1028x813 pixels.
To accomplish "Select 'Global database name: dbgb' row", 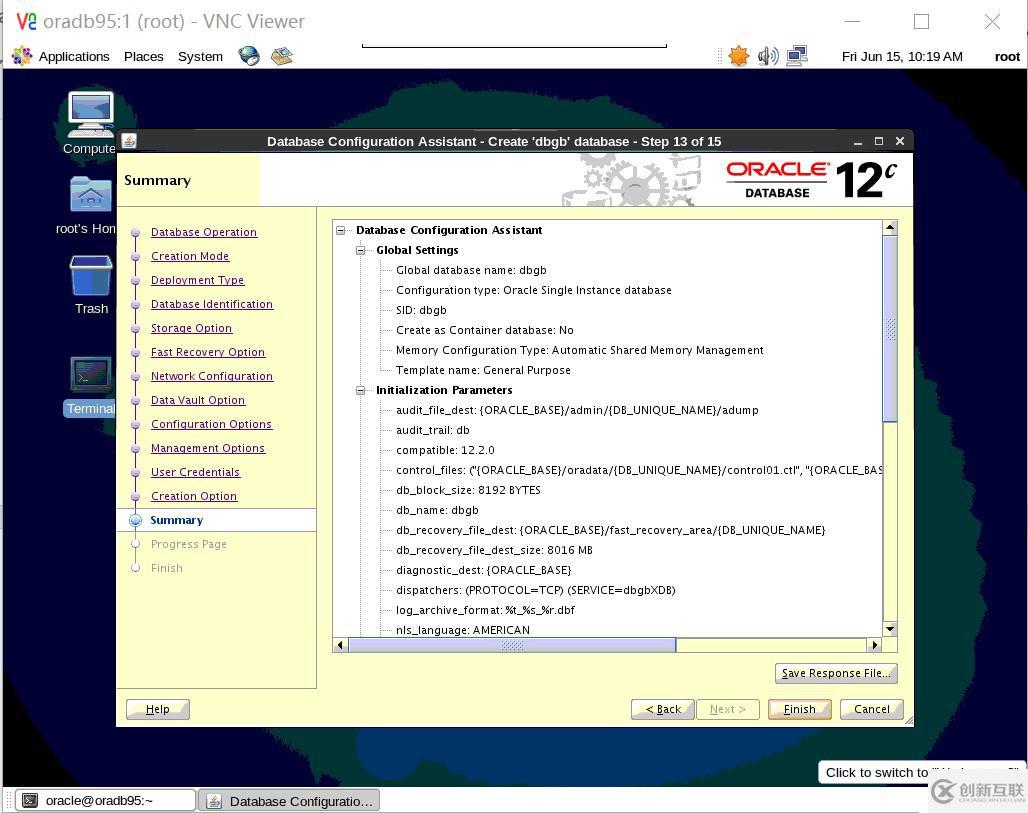I will 471,270.
